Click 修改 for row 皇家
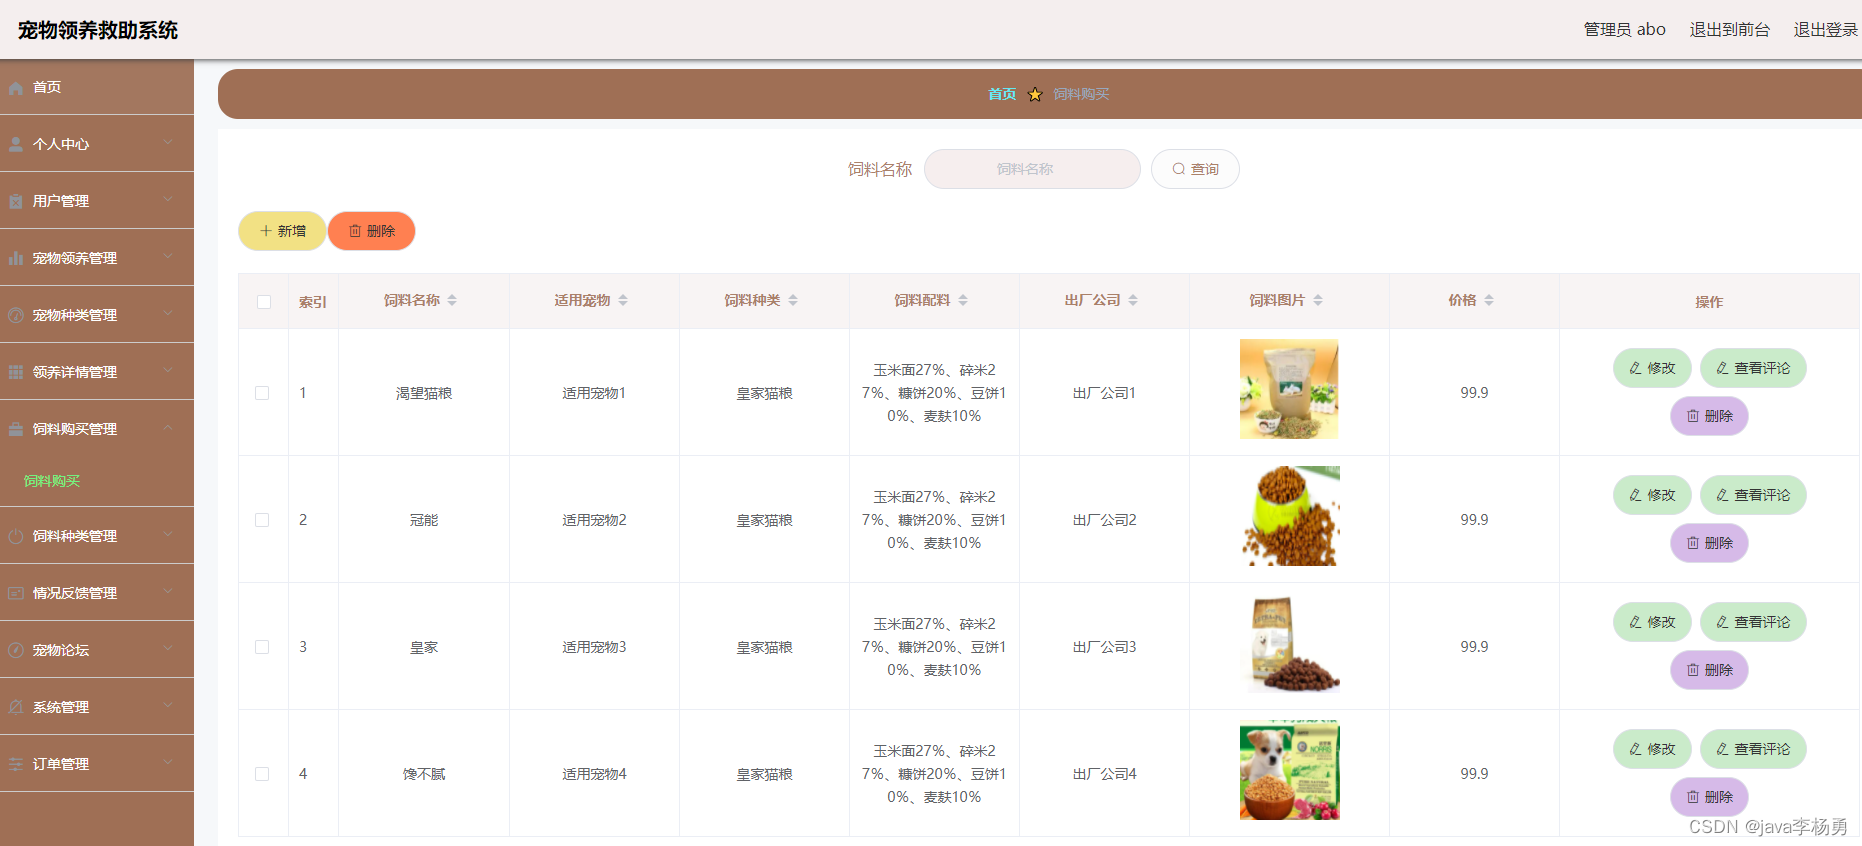 (x=1652, y=622)
